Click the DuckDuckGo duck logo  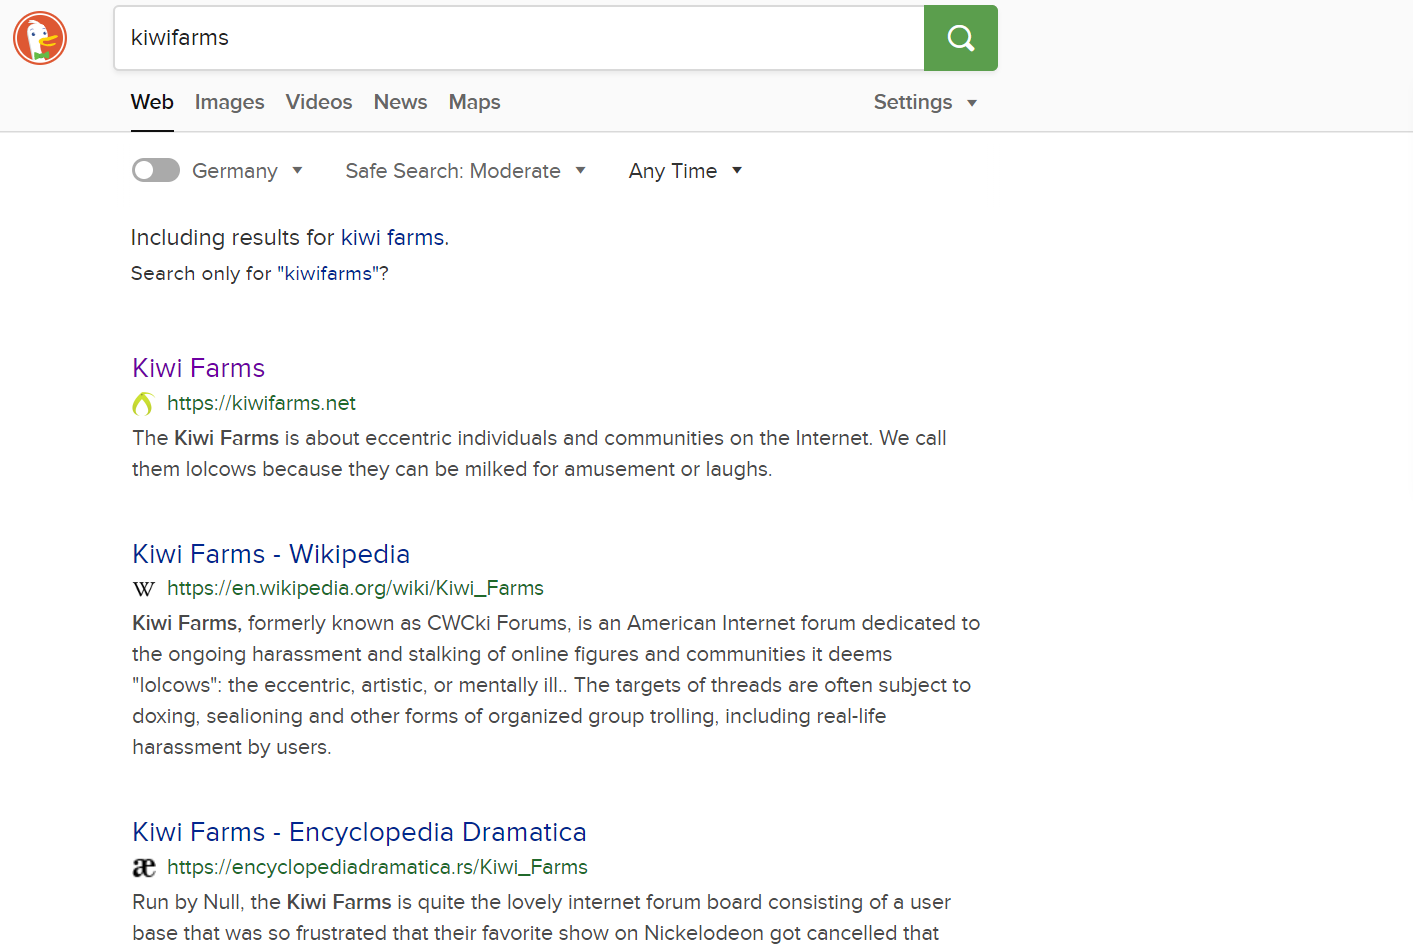(40, 39)
